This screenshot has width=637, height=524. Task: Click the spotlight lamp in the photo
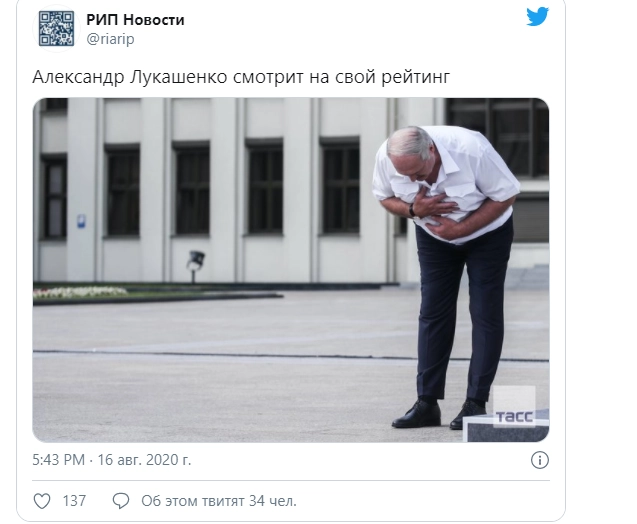[195, 264]
